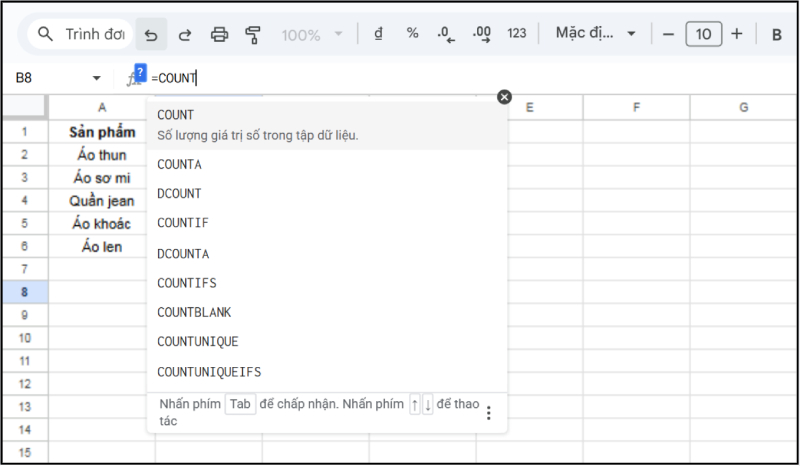Redo the last undone action

185,34
